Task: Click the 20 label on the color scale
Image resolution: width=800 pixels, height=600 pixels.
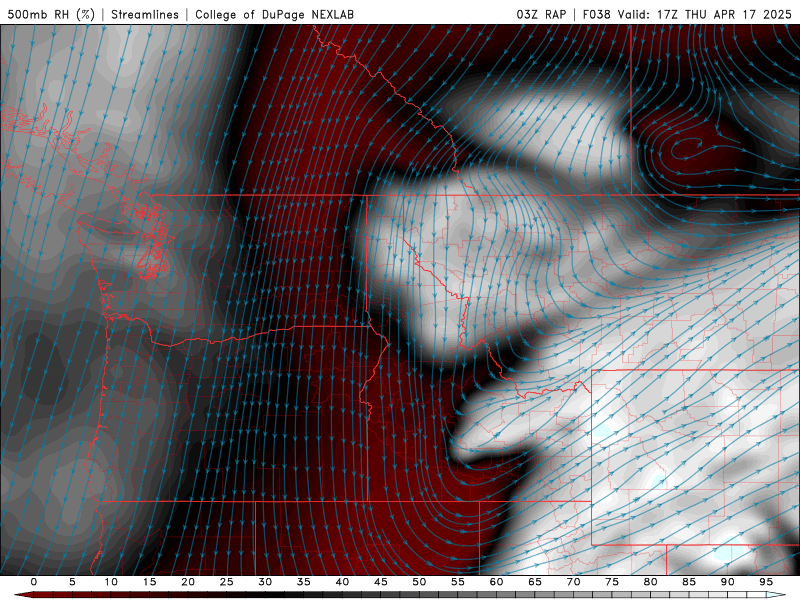Action: (188, 582)
